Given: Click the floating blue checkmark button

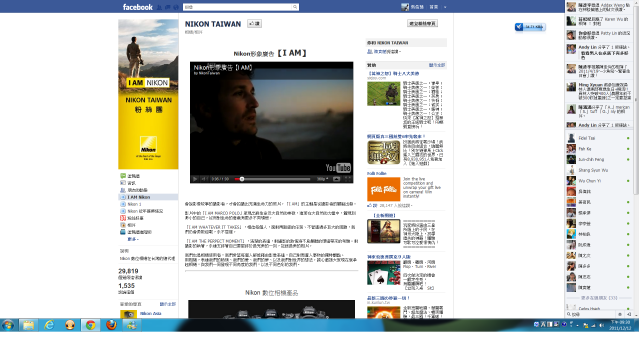Looking at the screenshot, I should [x=530, y=27].
